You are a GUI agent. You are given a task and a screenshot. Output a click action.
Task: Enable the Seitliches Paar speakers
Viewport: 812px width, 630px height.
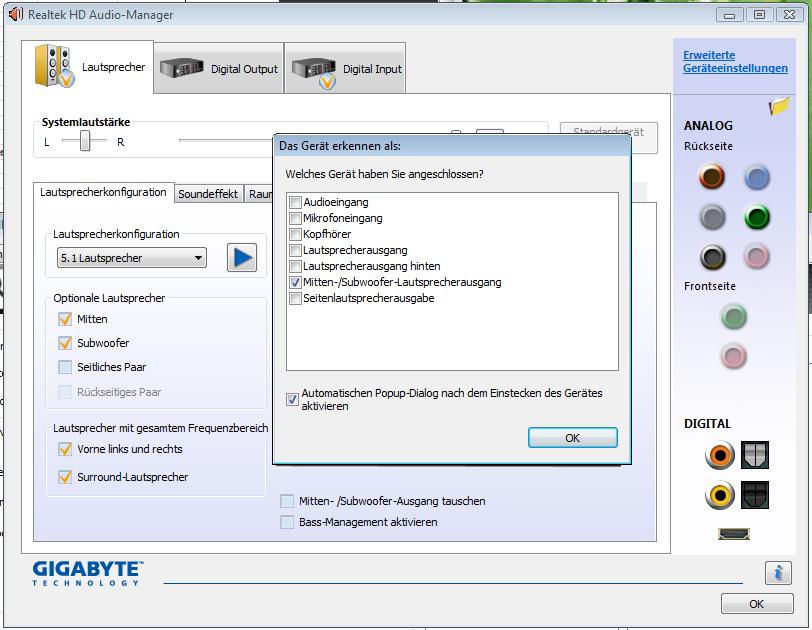point(65,367)
